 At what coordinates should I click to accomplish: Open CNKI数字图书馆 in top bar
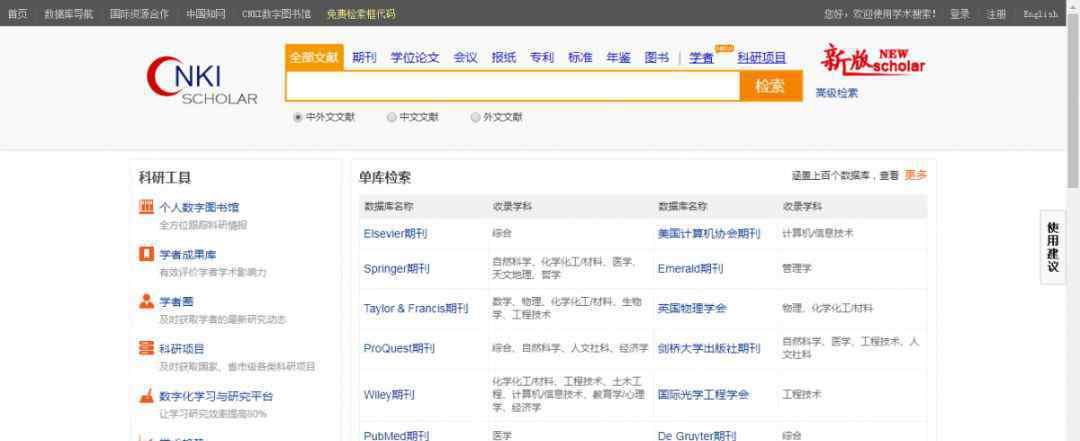tap(276, 14)
